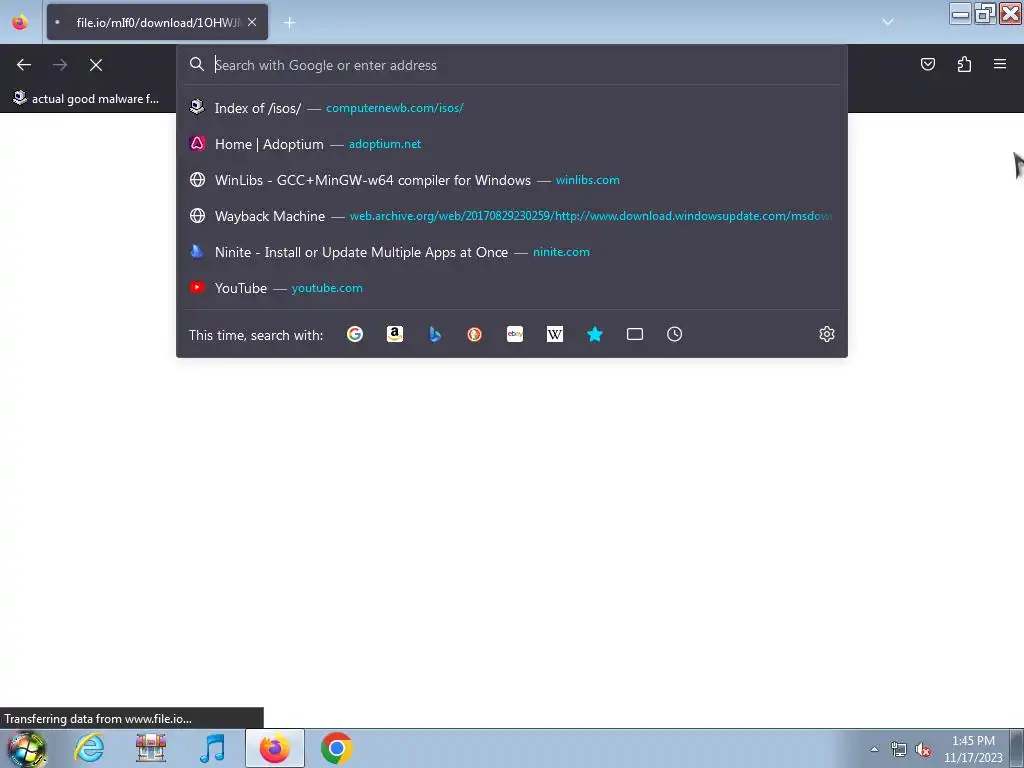Open the Extensions puzzle icon
This screenshot has height=768, width=1024.
pos(964,64)
